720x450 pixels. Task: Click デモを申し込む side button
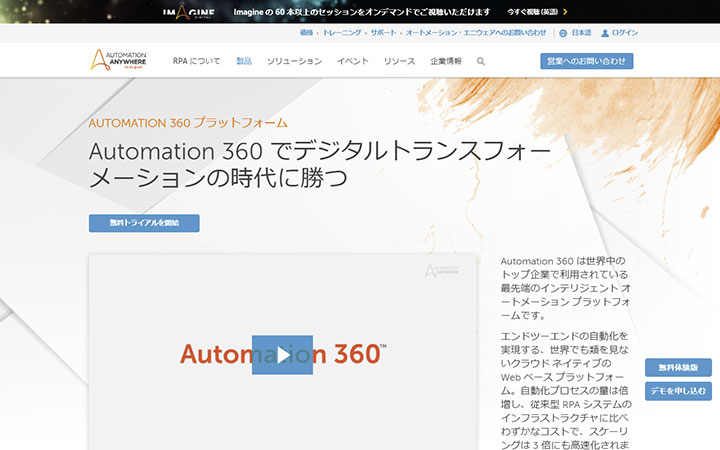tap(678, 391)
